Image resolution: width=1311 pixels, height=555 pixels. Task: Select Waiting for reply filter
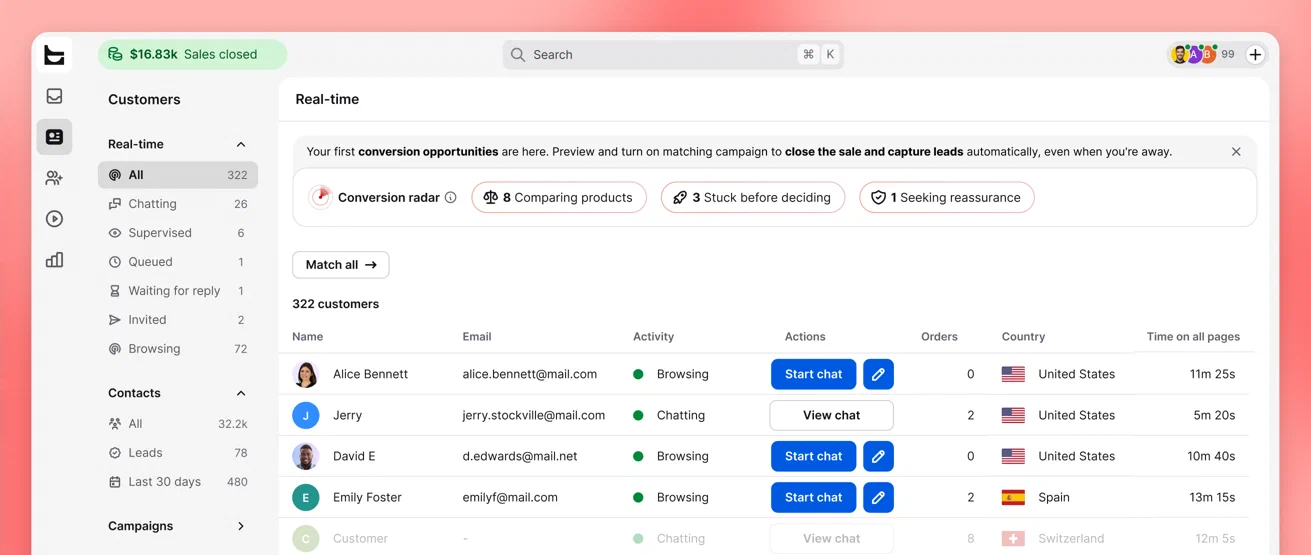pos(178,291)
